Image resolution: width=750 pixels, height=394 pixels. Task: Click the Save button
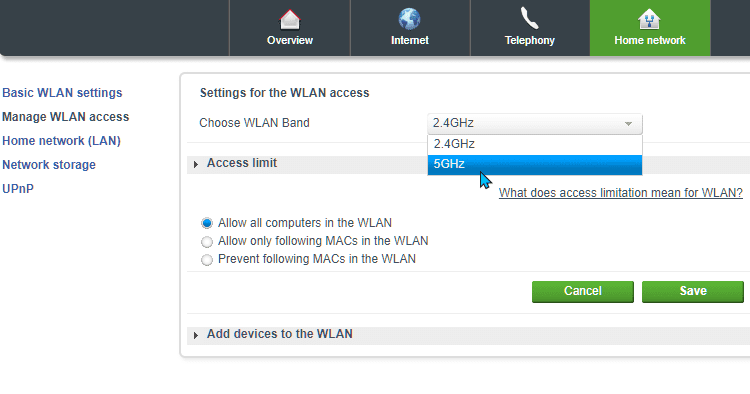693,292
